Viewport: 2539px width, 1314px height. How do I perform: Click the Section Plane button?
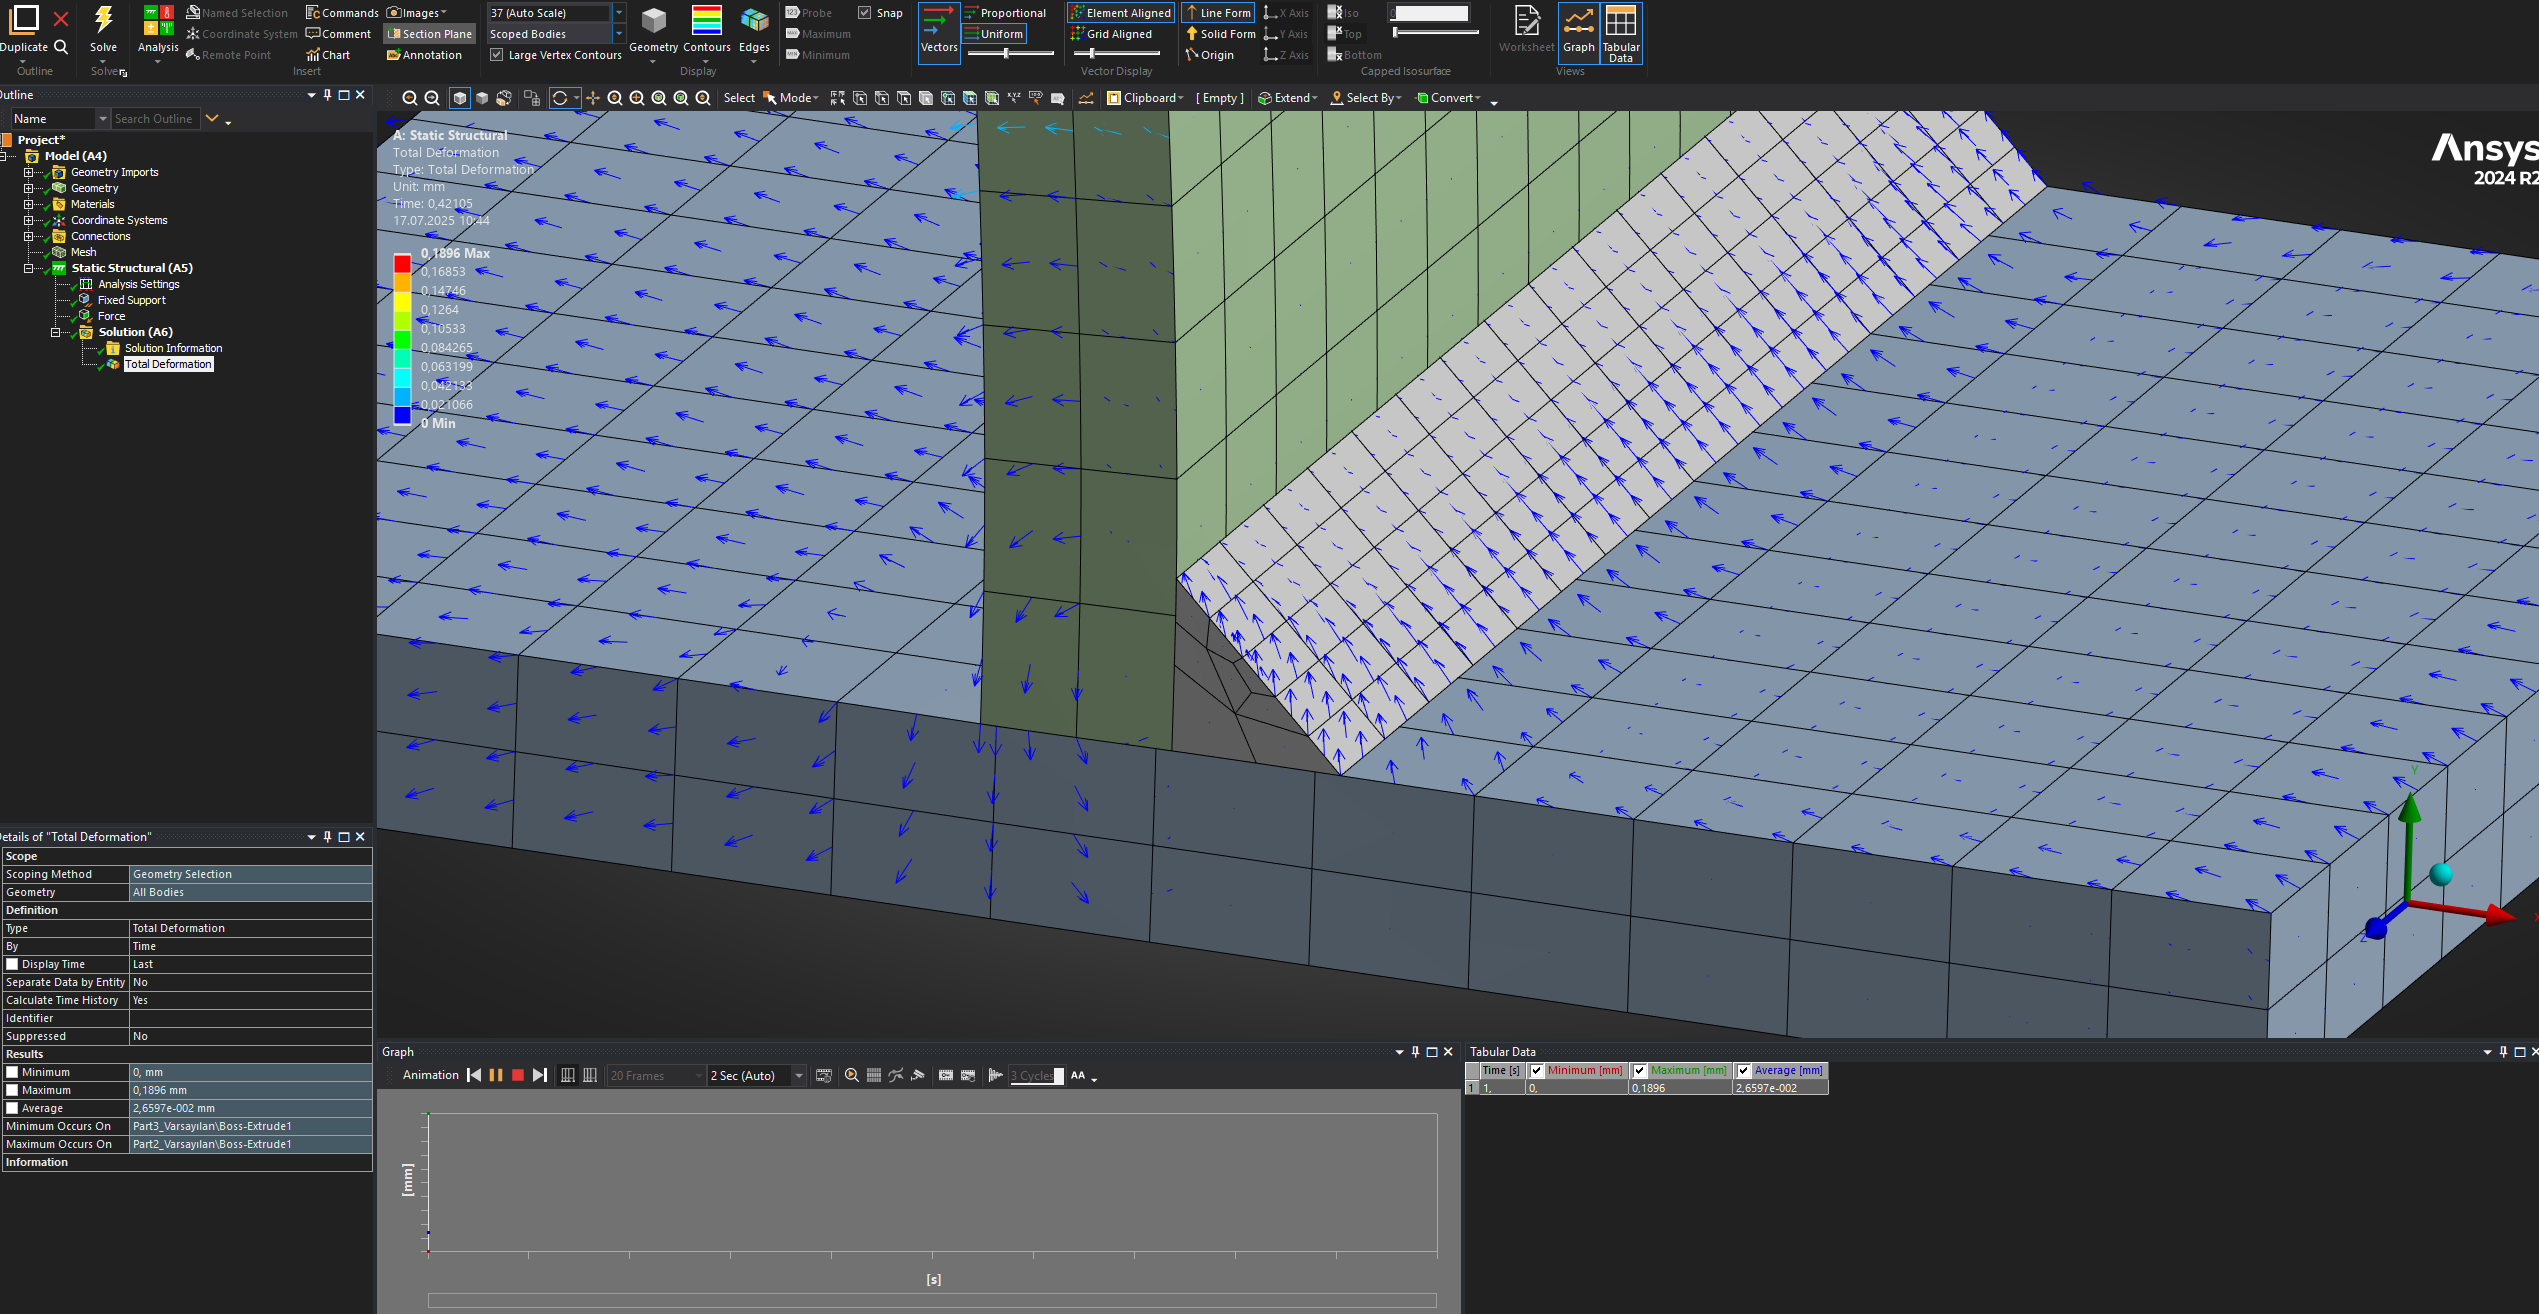[x=430, y=34]
